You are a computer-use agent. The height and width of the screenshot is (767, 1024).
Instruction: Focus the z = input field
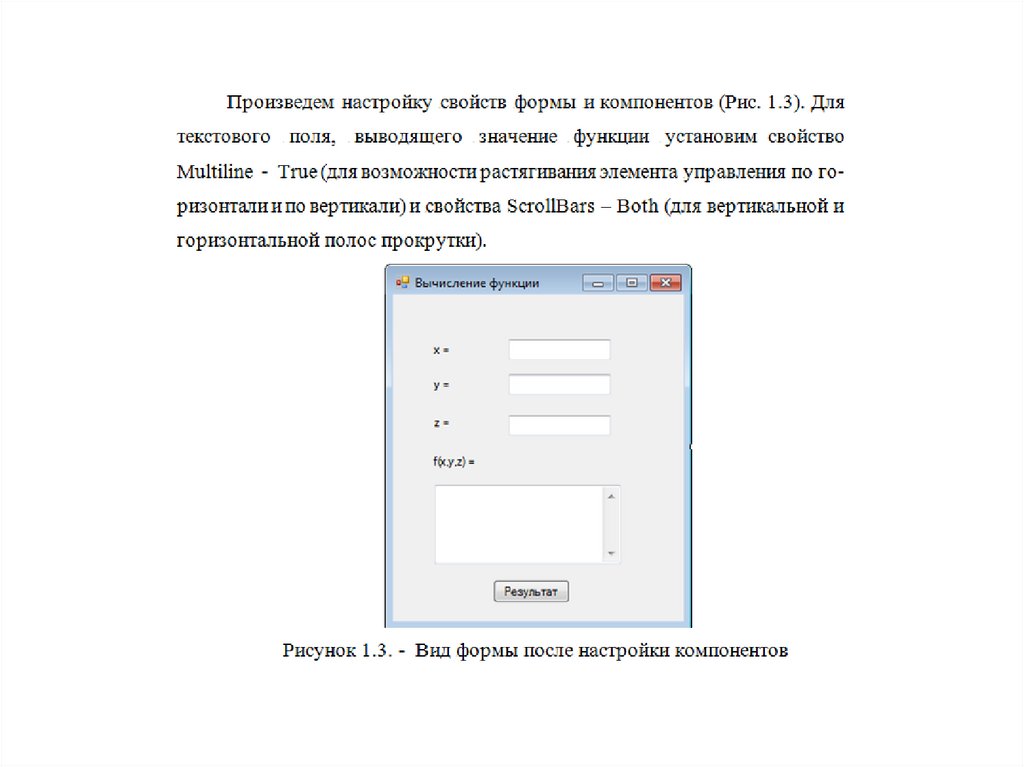point(560,425)
